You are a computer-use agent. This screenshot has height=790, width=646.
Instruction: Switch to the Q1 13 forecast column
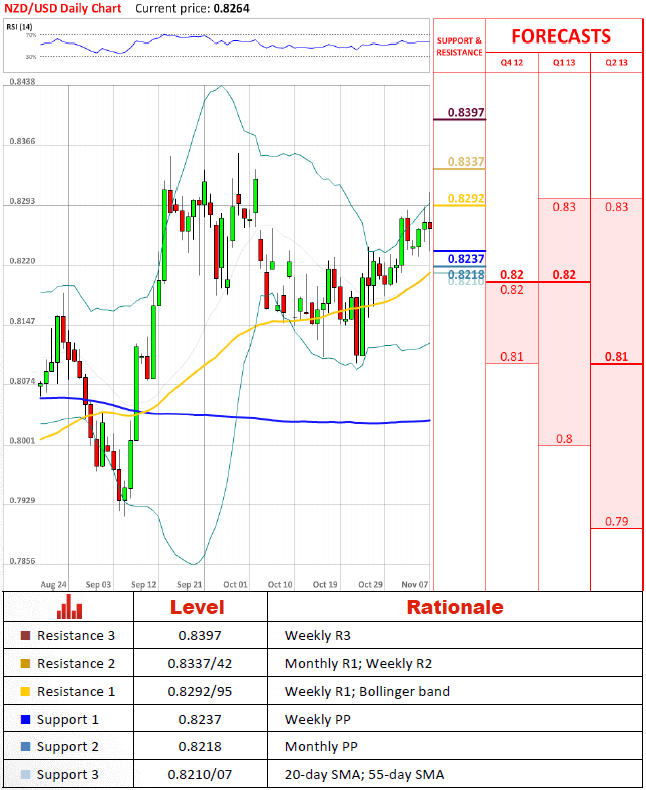pos(564,62)
